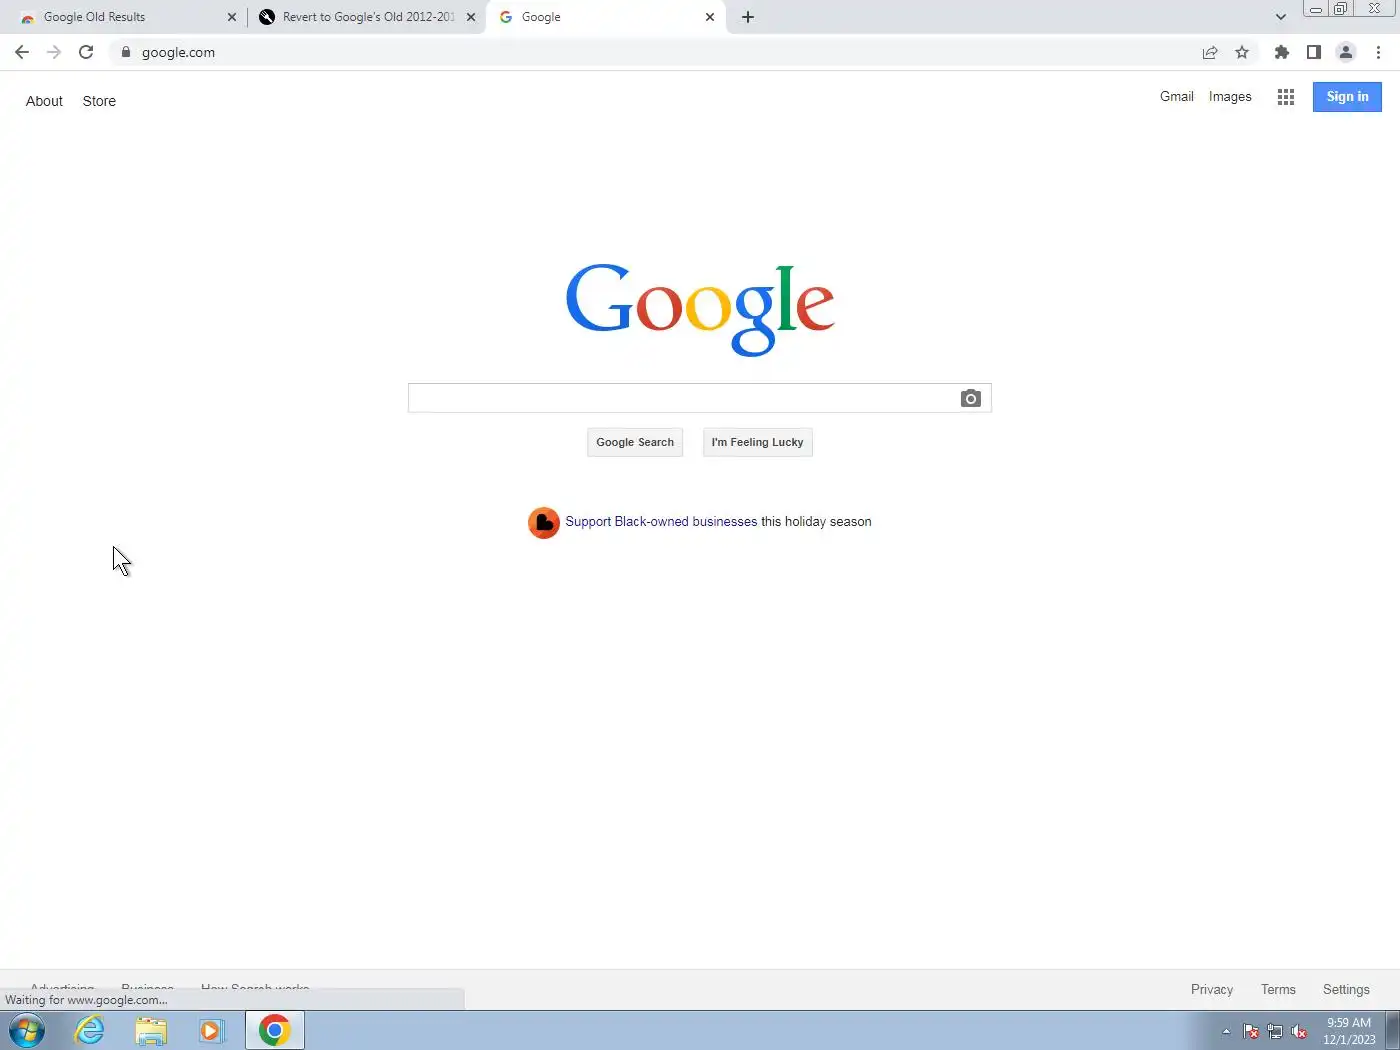
Task: Close the Google Old Results tab
Action: [232, 17]
